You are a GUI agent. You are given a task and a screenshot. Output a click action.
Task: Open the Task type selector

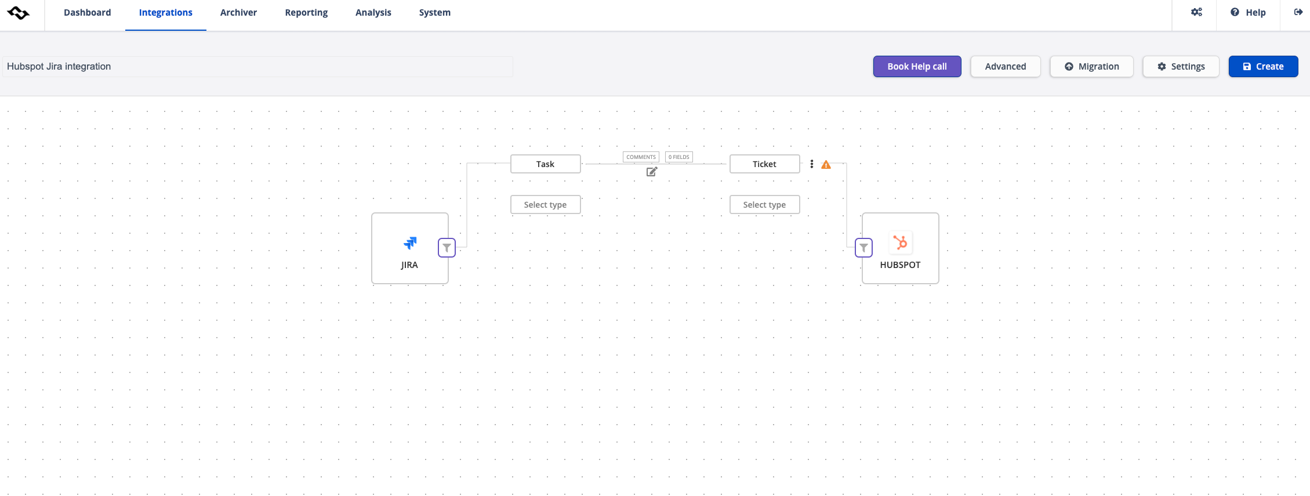(545, 164)
